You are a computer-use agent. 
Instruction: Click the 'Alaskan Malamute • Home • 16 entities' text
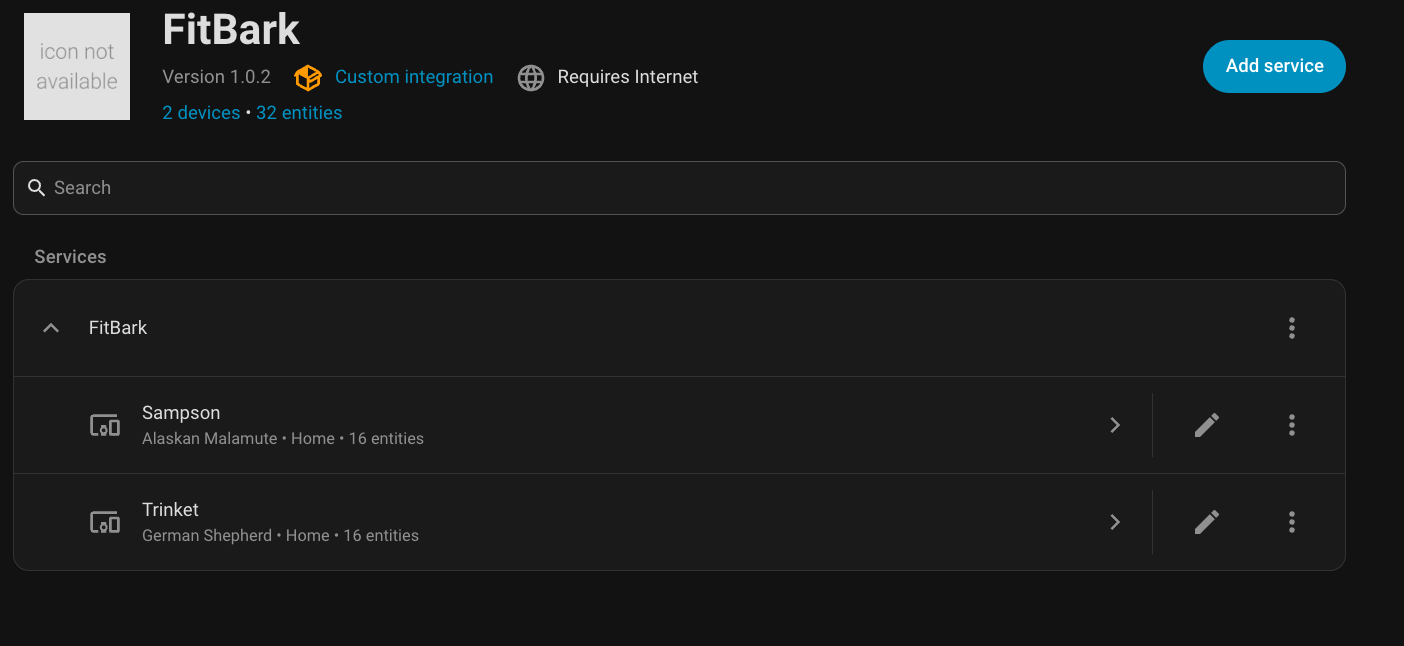[x=283, y=439]
